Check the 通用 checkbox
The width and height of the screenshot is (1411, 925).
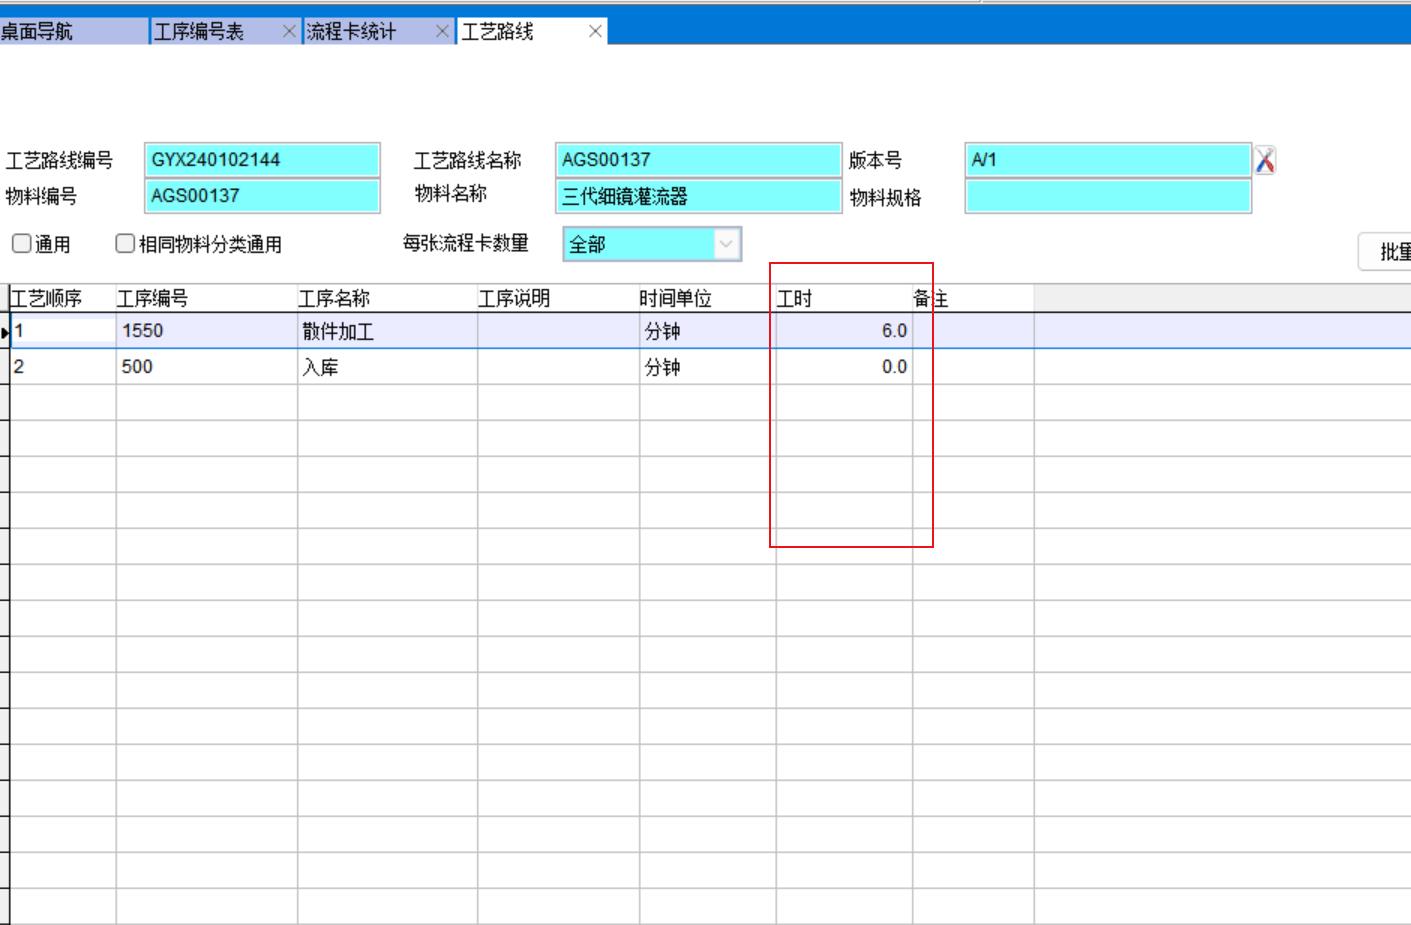pos(22,244)
